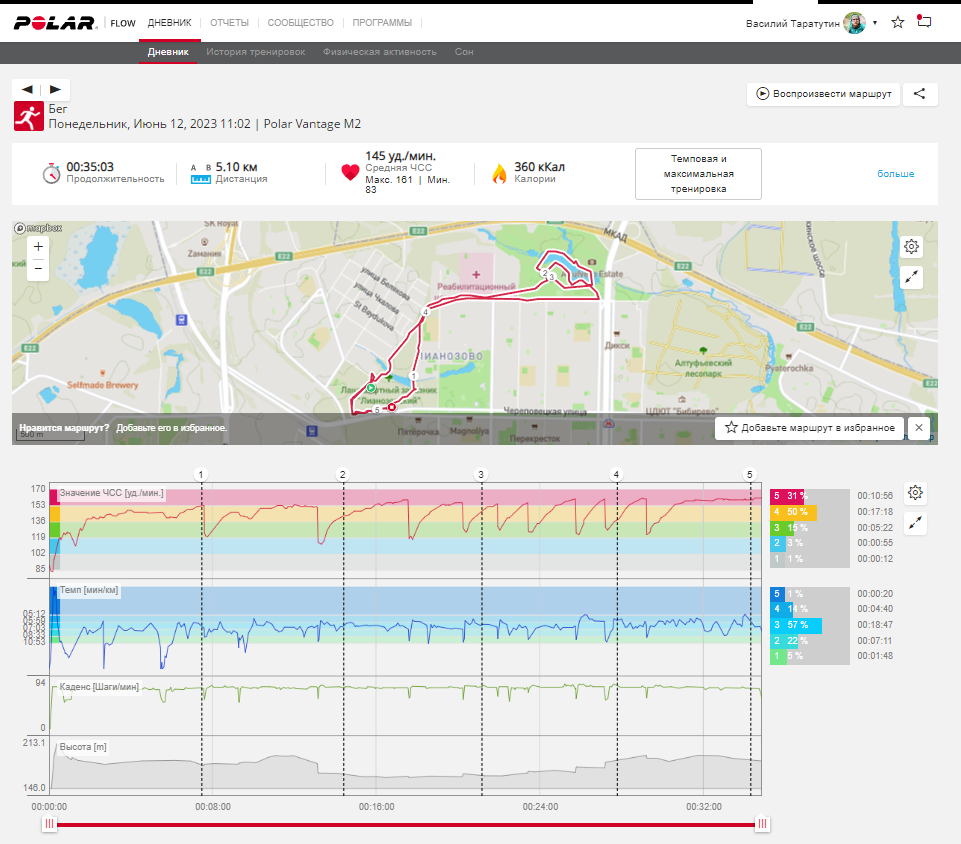
Task: Open user account dropdown arrow
Action: point(875,23)
